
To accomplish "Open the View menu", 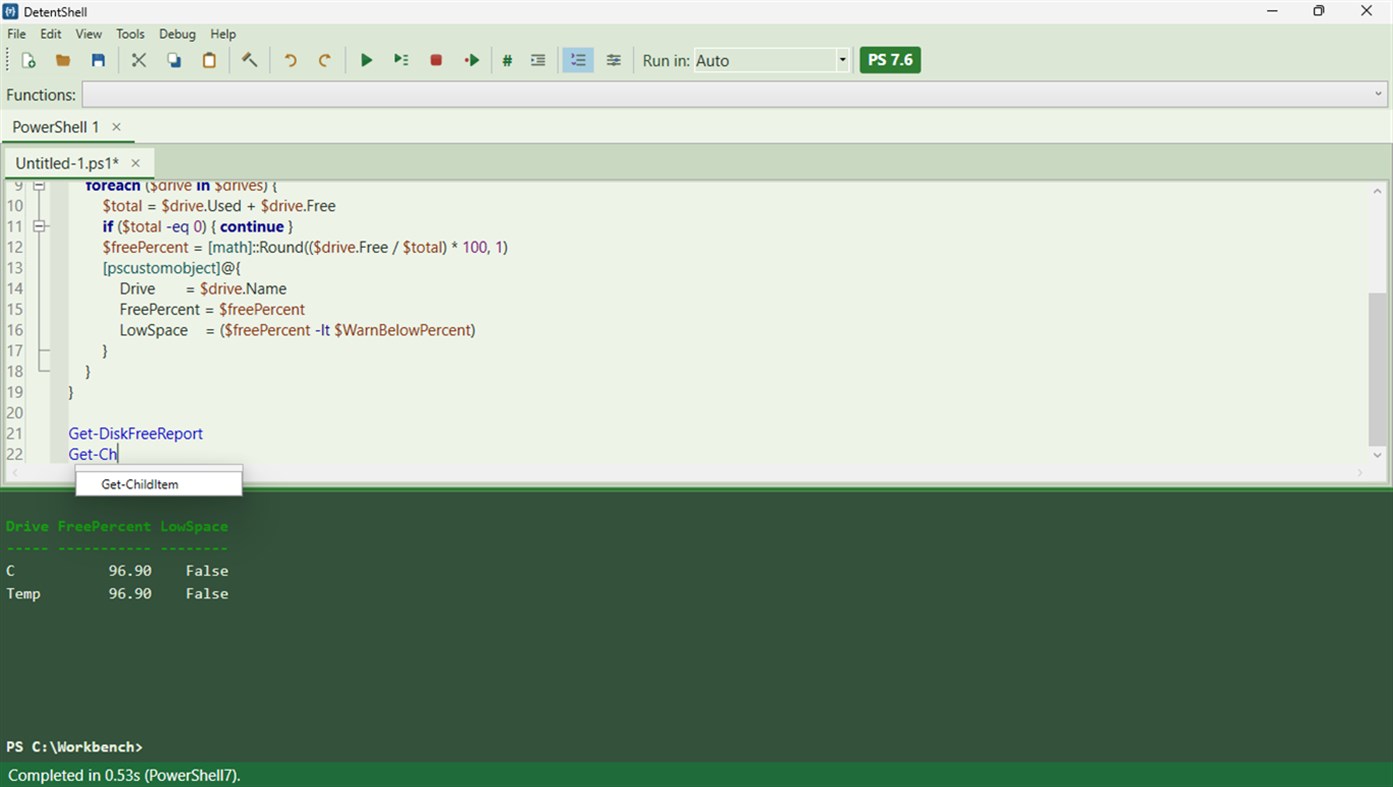I will (89, 34).
